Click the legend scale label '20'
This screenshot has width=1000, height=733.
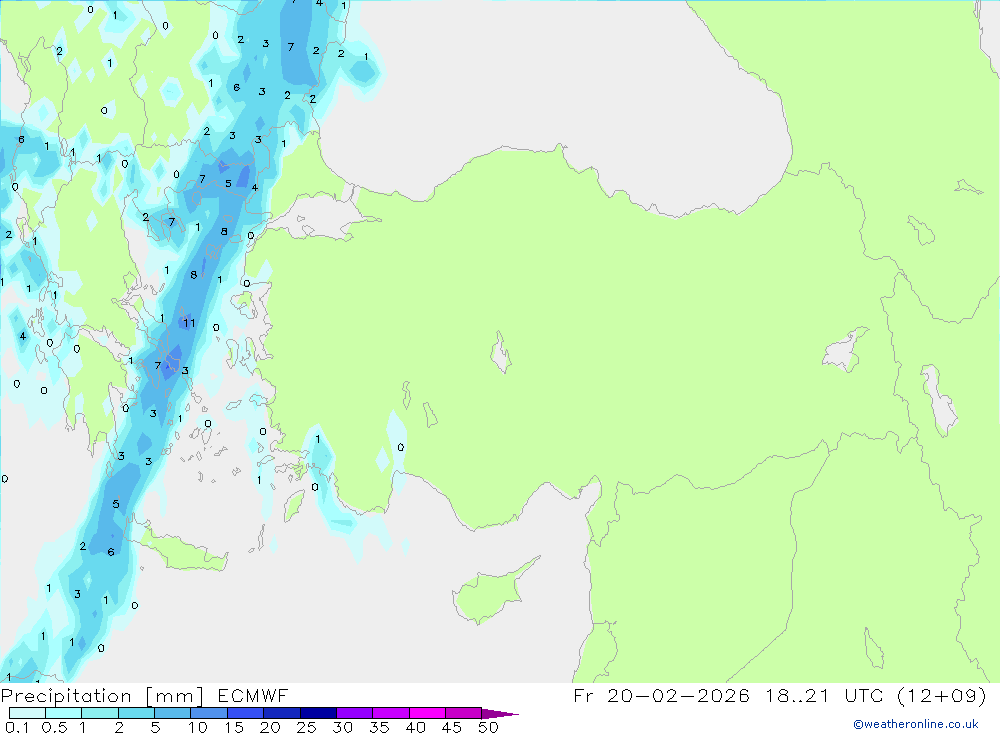point(270,727)
